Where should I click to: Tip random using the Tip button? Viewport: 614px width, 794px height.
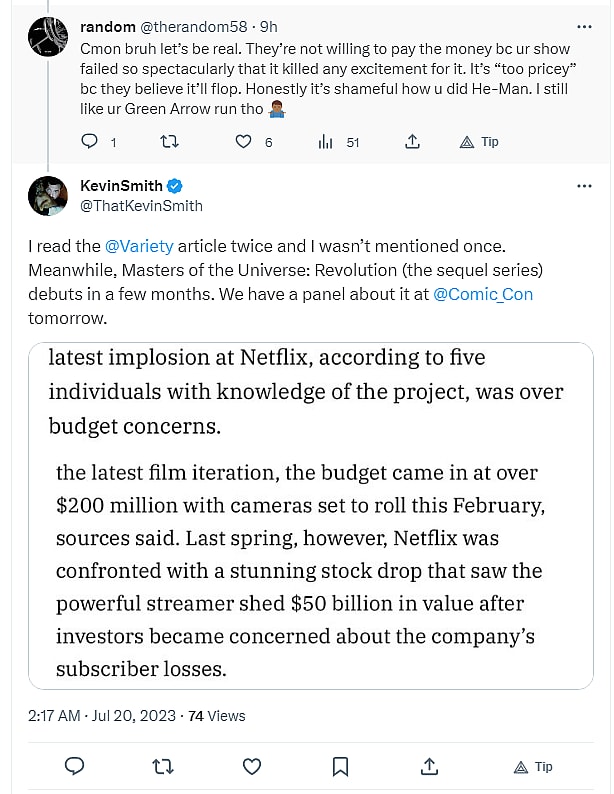[478, 142]
